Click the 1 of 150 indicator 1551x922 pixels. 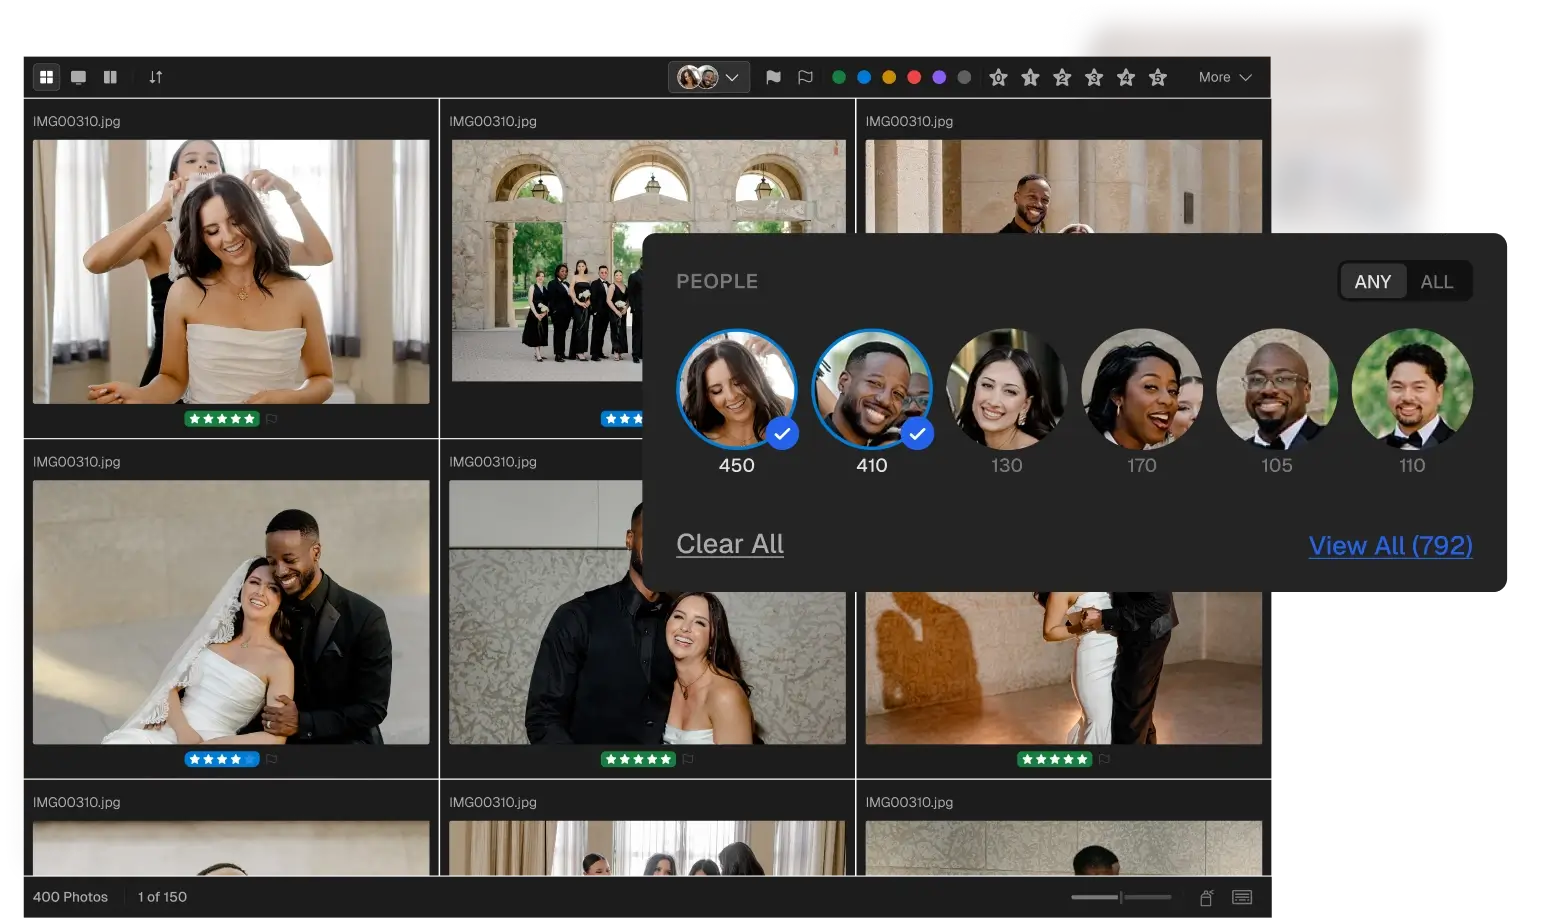coord(162,897)
